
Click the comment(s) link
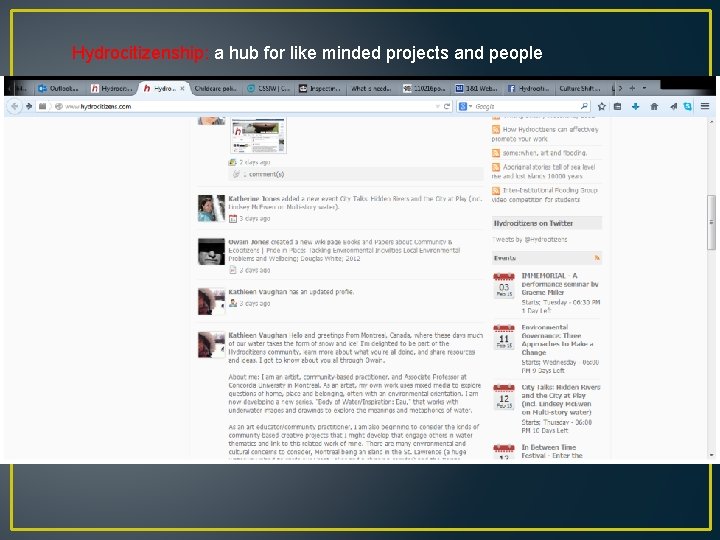(264, 174)
